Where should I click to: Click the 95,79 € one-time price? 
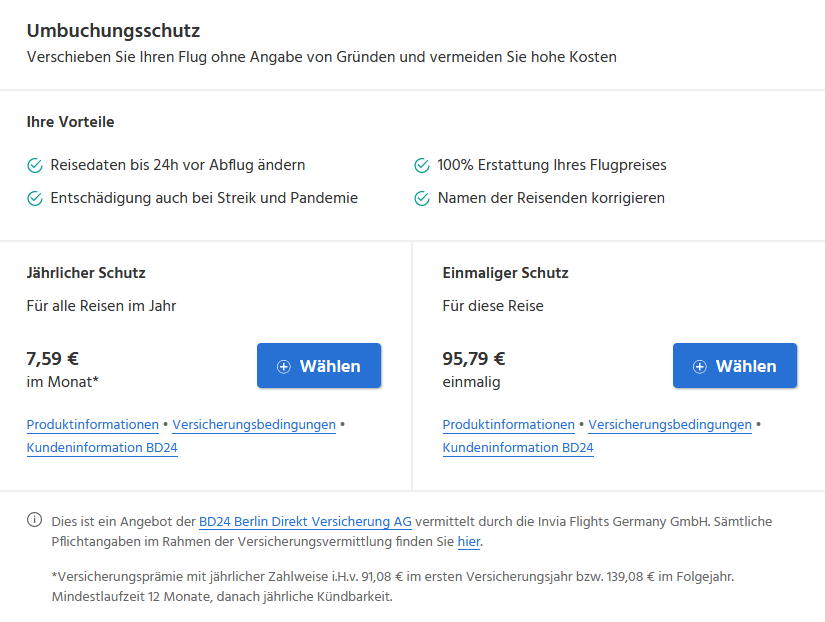pos(474,359)
